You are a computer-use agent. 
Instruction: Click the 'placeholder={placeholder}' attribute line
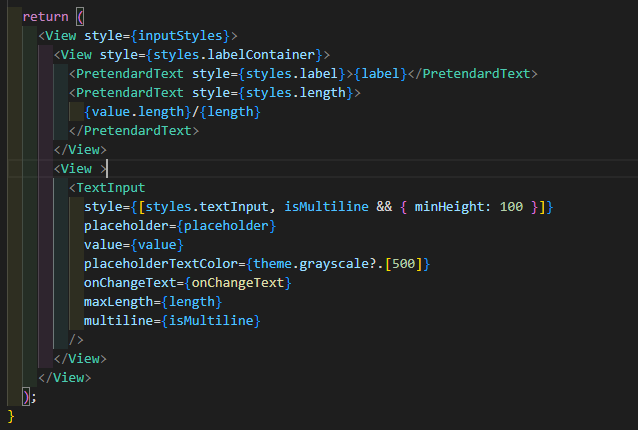point(180,226)
